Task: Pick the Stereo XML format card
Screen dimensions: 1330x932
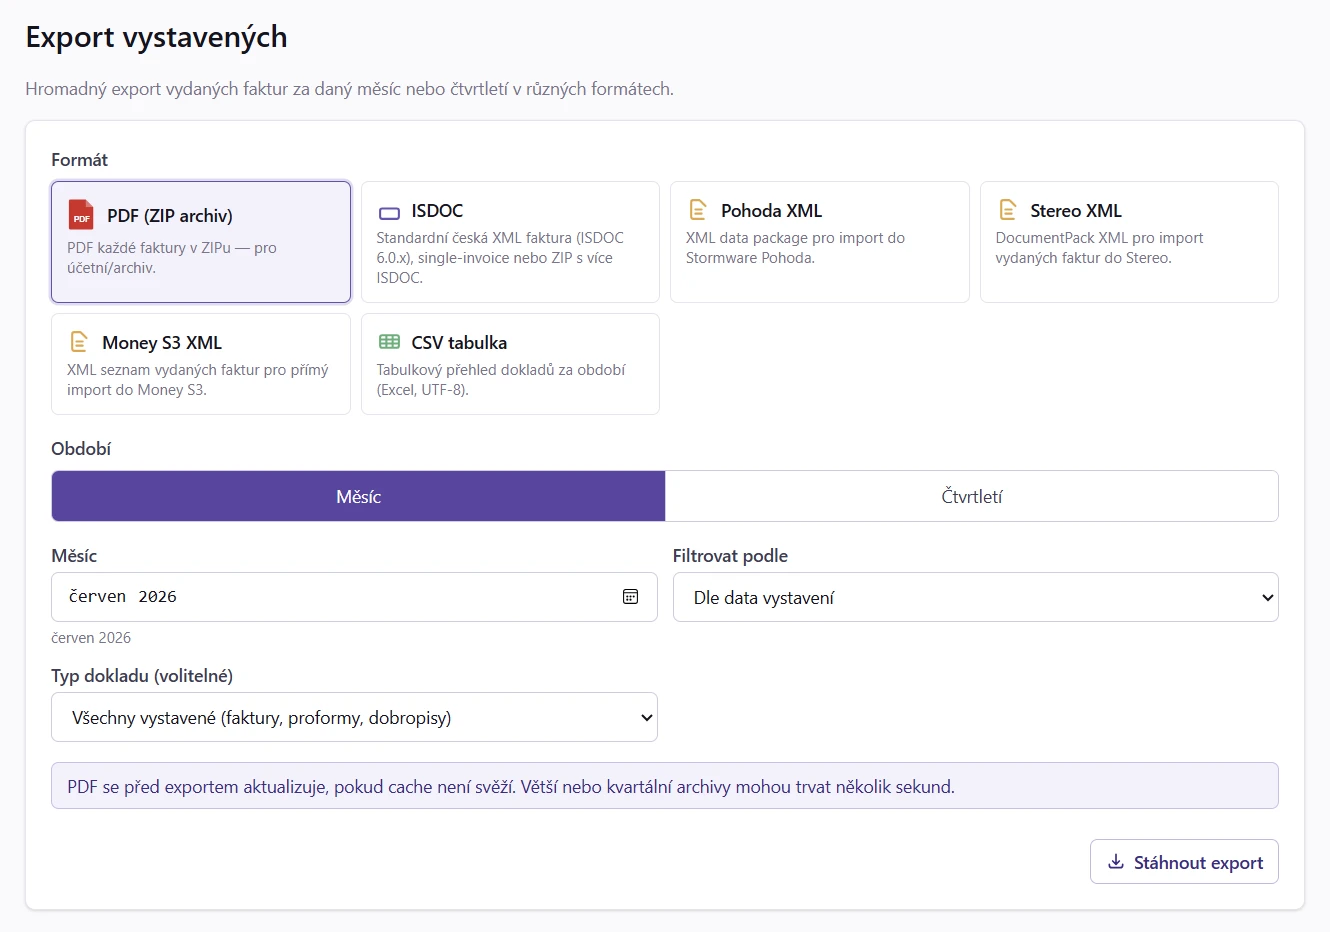Action: (1129, 242)
